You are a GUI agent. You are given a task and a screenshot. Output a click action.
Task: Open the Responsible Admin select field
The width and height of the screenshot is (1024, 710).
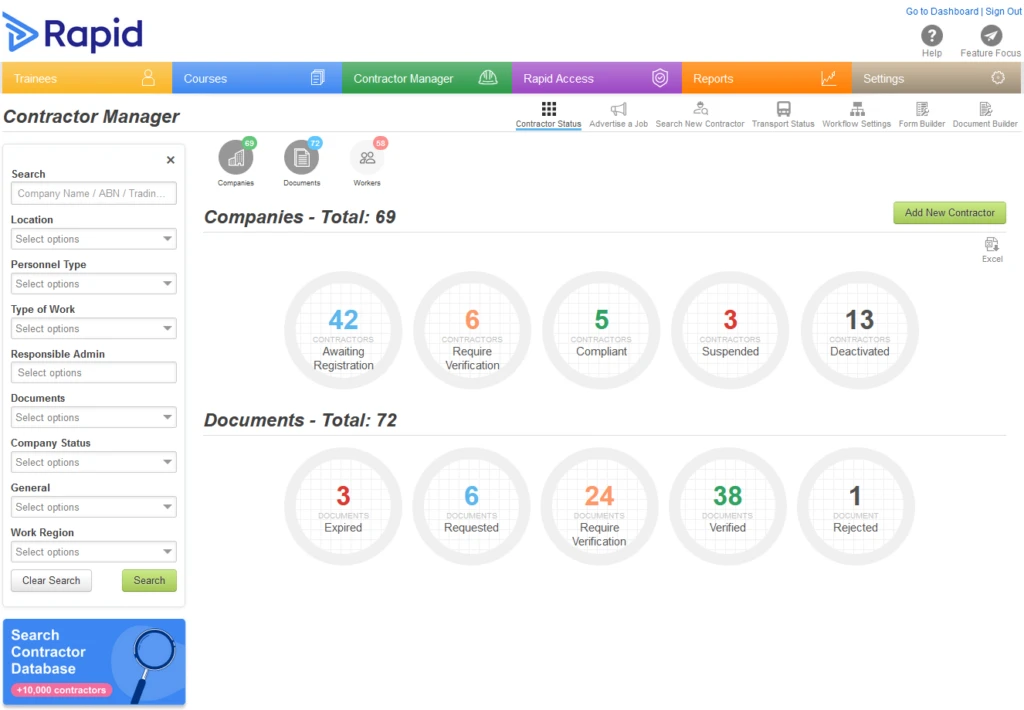point(93,372)
